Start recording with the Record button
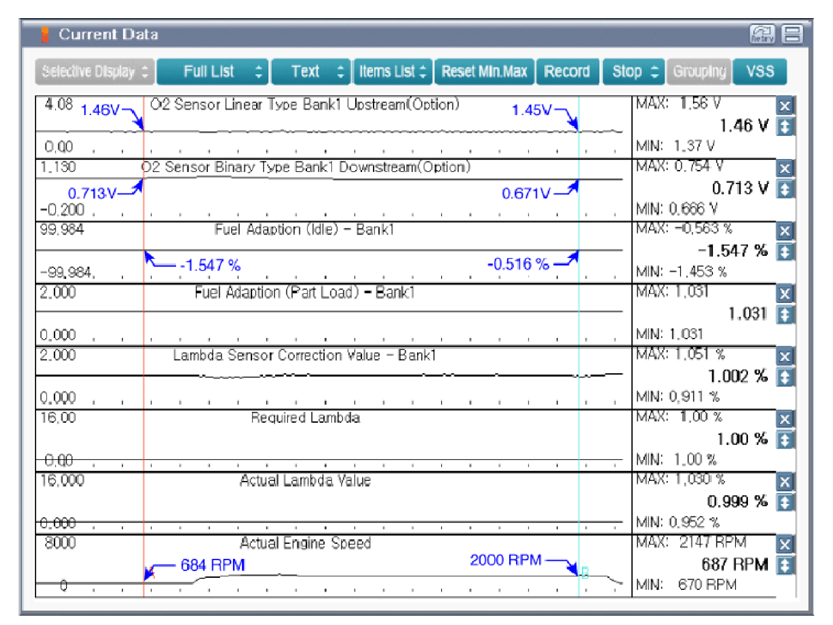Screen dimensions: 833x625 (x=566, y=72)
